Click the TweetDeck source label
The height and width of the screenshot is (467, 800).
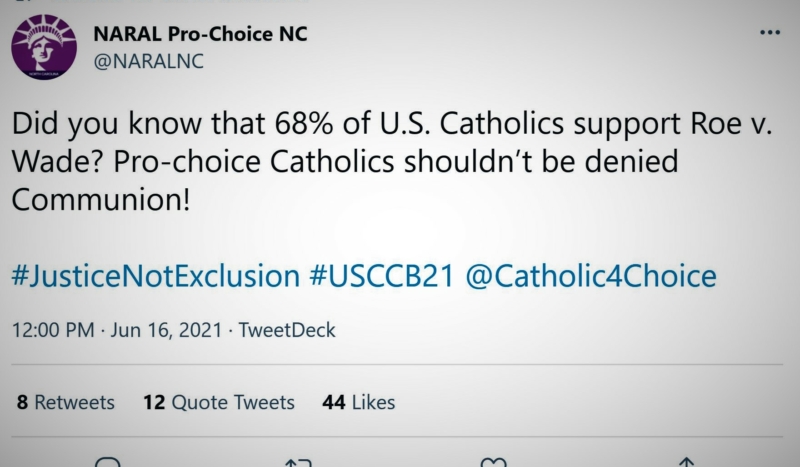click(x=287, y=330)
